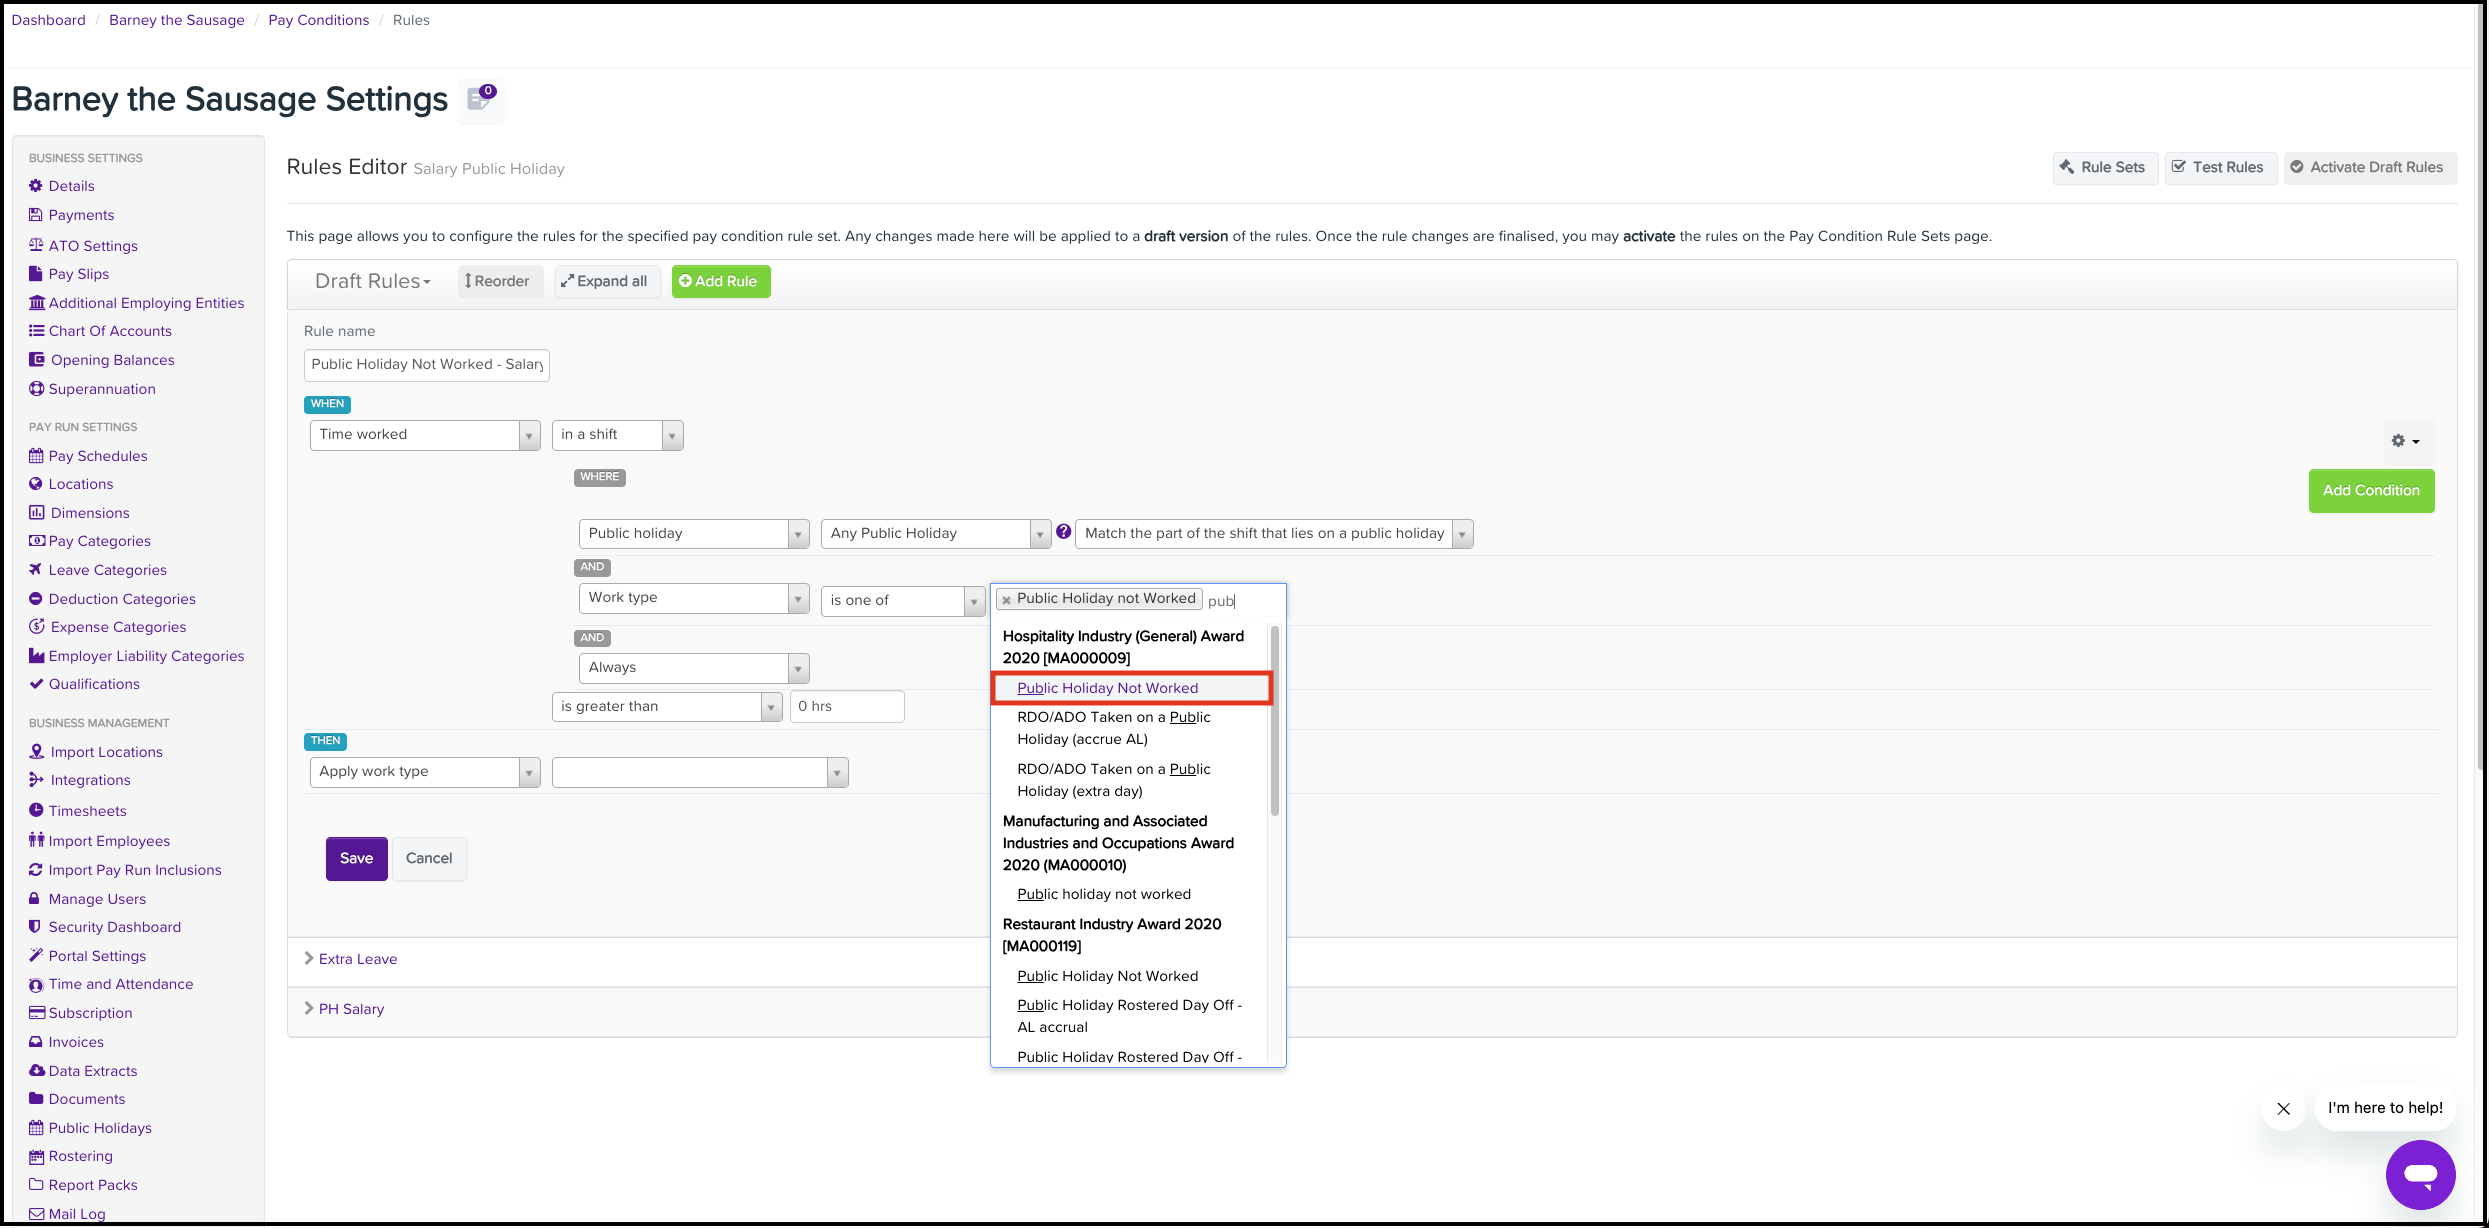Click the Save button

pyautogui.click(x=356, y=858)
